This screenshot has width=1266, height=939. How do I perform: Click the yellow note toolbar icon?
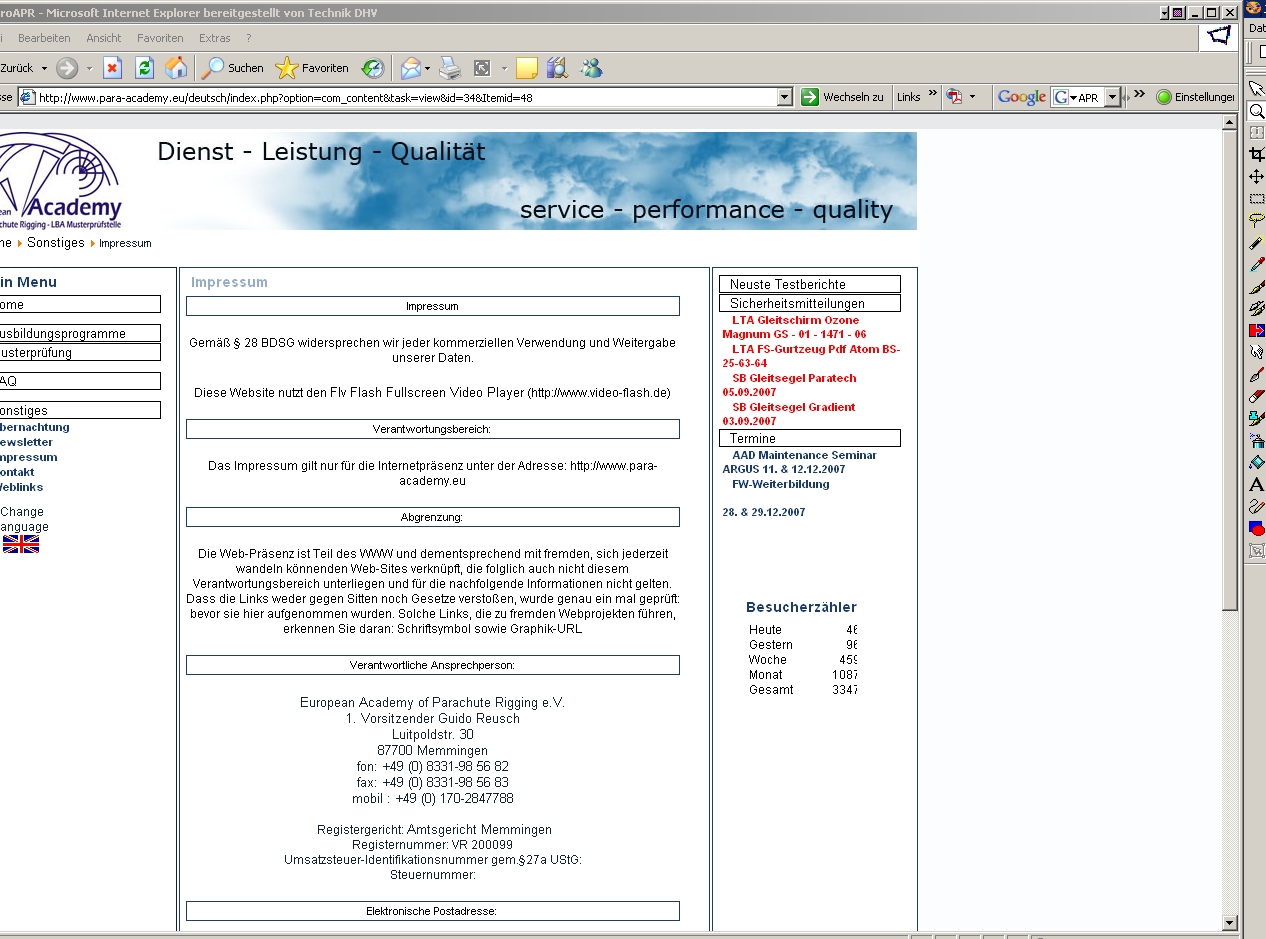(x=527, y=68)
